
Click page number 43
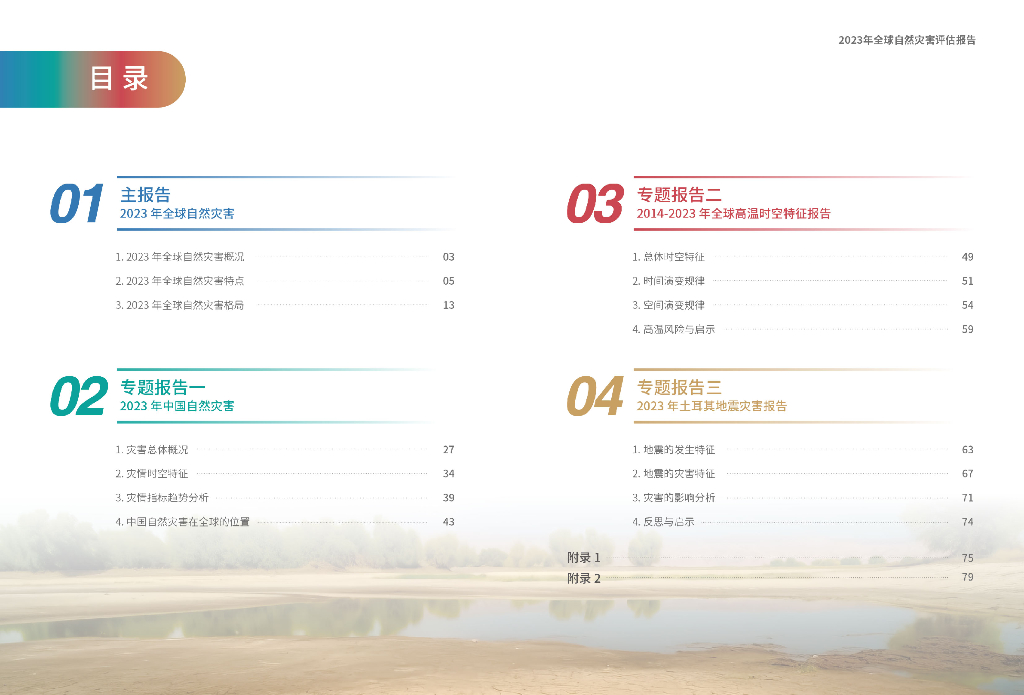(x=449, y=522)
